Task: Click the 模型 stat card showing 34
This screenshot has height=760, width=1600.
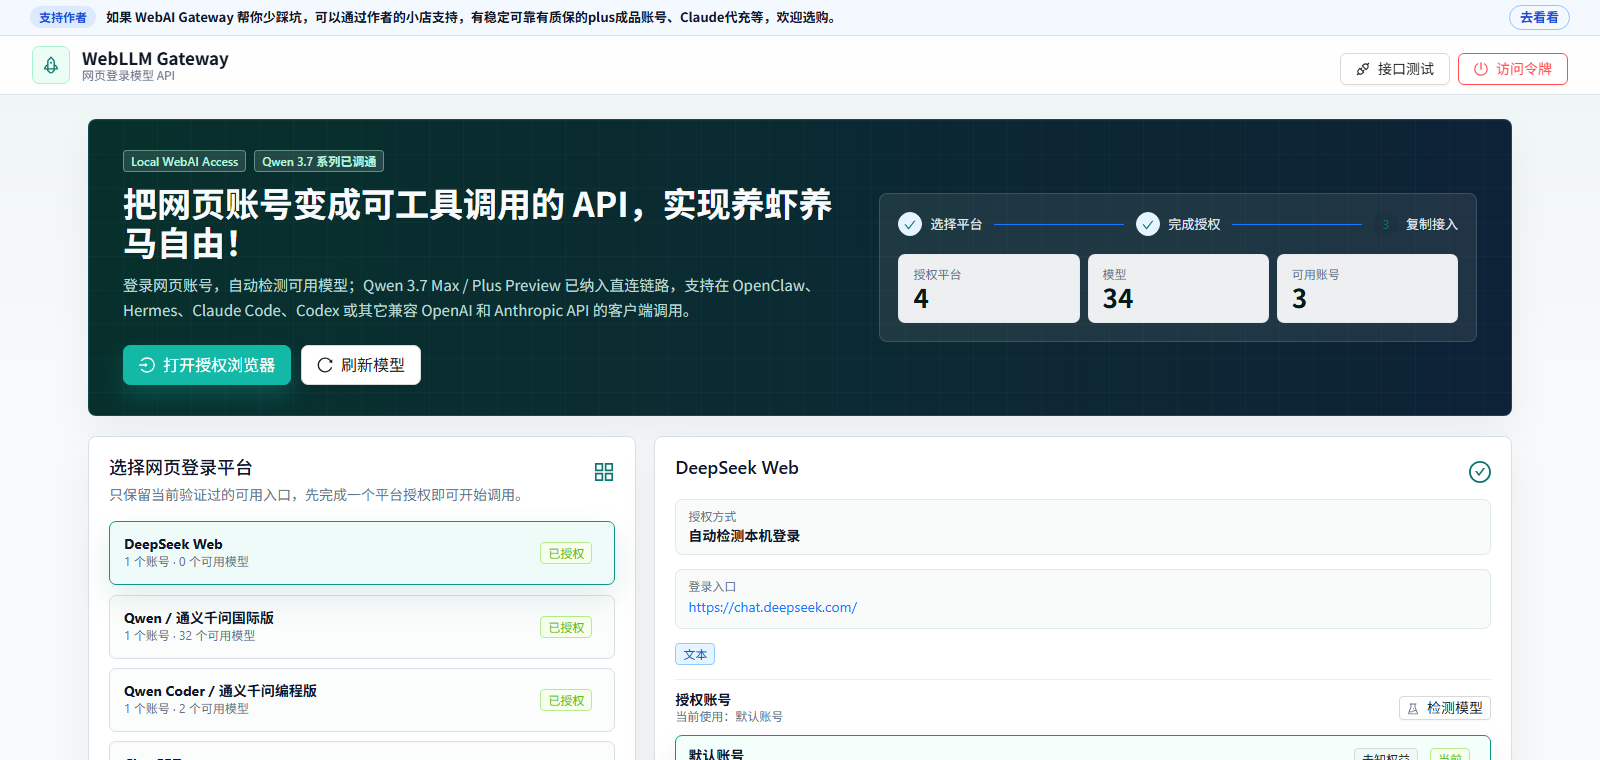Action: [1178, 288]
